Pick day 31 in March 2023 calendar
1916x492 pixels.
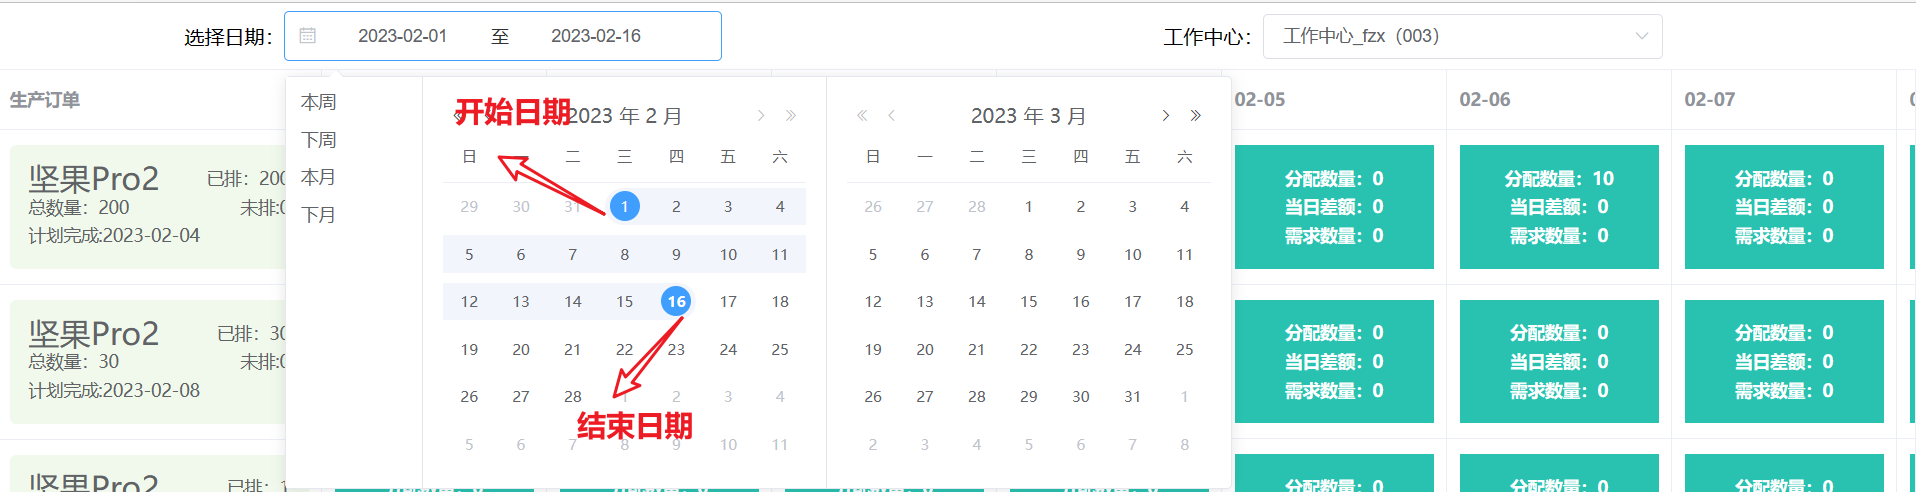tap(1132, 396)
